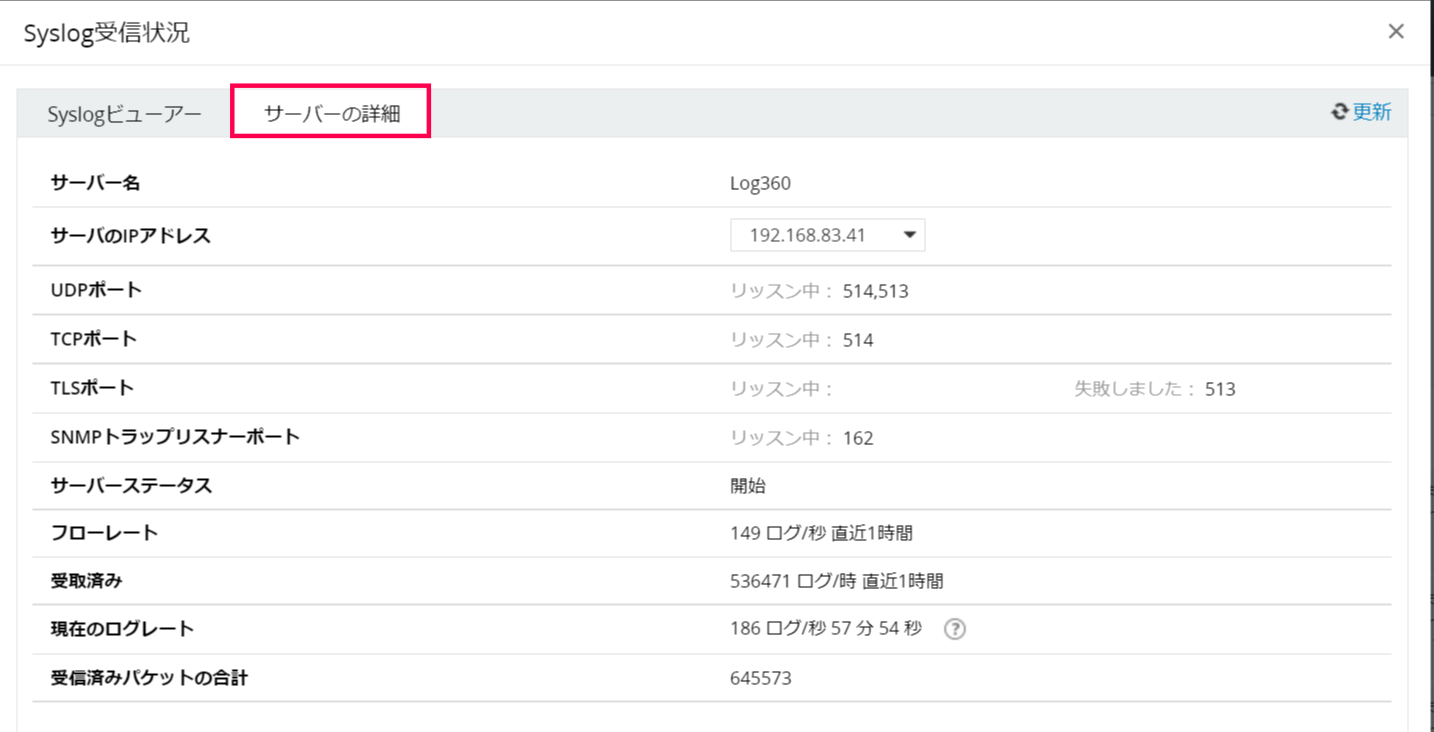Select the サーバーの詳細 tab
Viewport: 1434px width, 732px height.
(331, 113)
